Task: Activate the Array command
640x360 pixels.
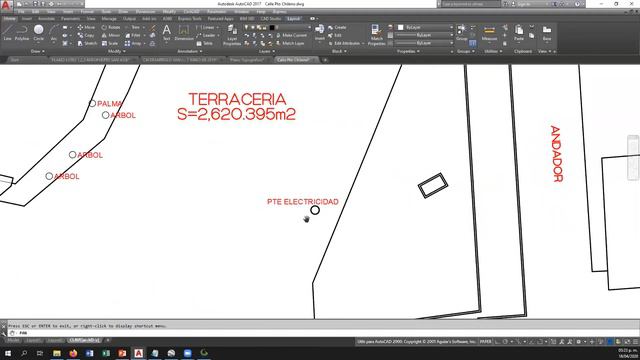Action: [x=134, y=43]
